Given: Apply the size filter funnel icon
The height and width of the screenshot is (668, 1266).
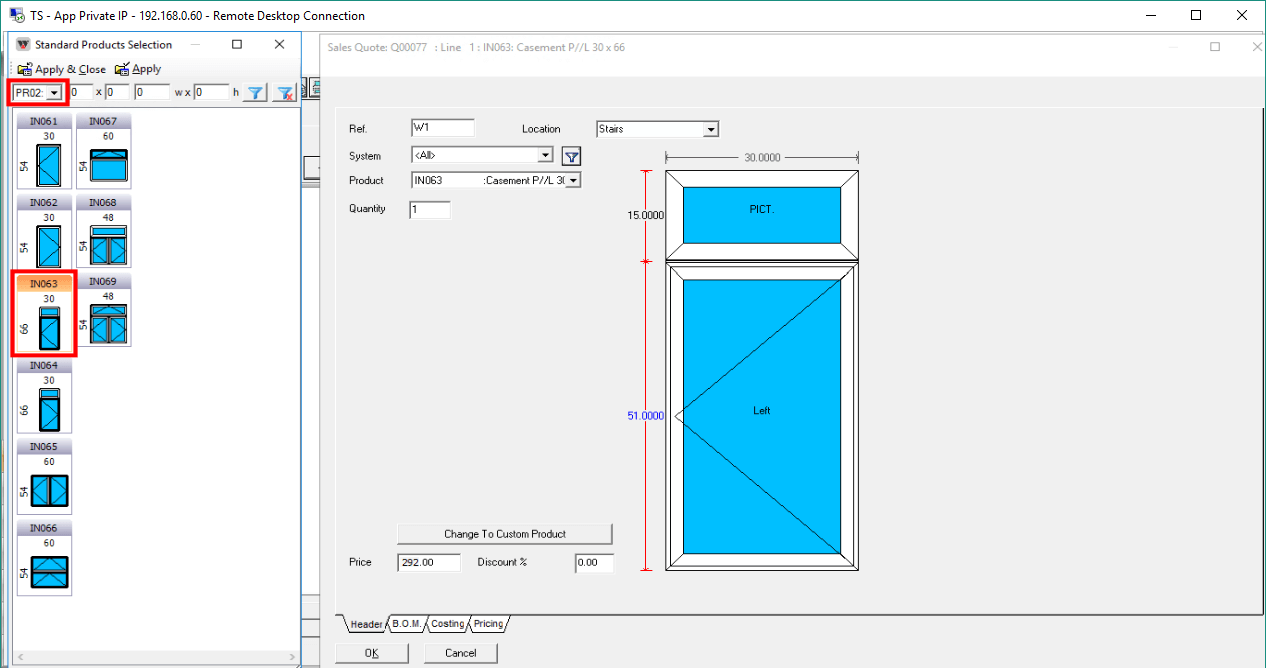Looking at the screenshot, I should (x=256, y=92).
